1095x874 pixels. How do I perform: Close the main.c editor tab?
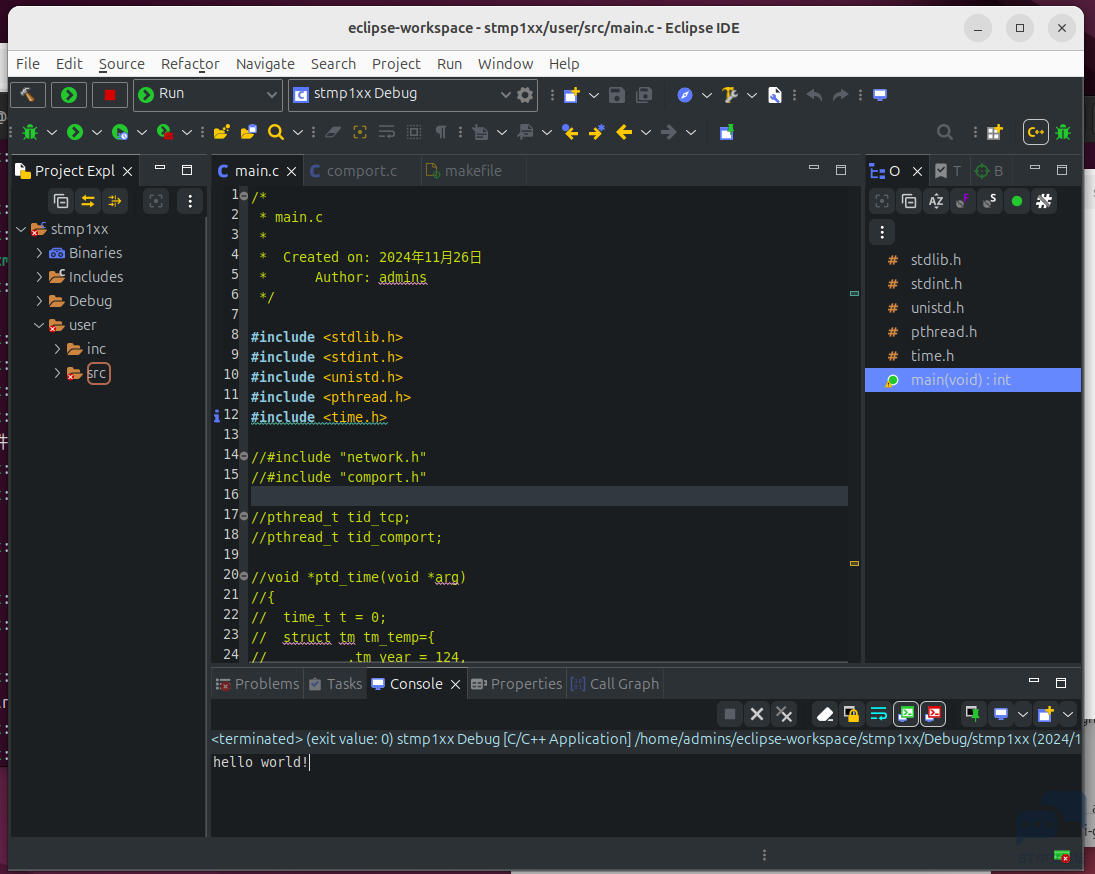[x=291, y=171]
